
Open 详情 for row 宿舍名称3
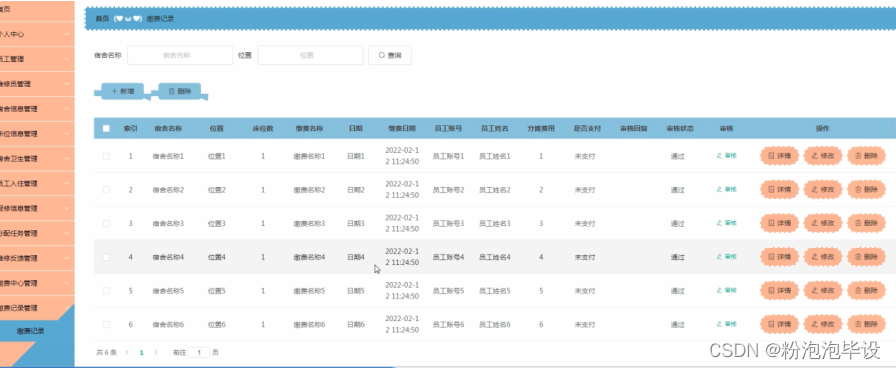(x=779, y=223)
